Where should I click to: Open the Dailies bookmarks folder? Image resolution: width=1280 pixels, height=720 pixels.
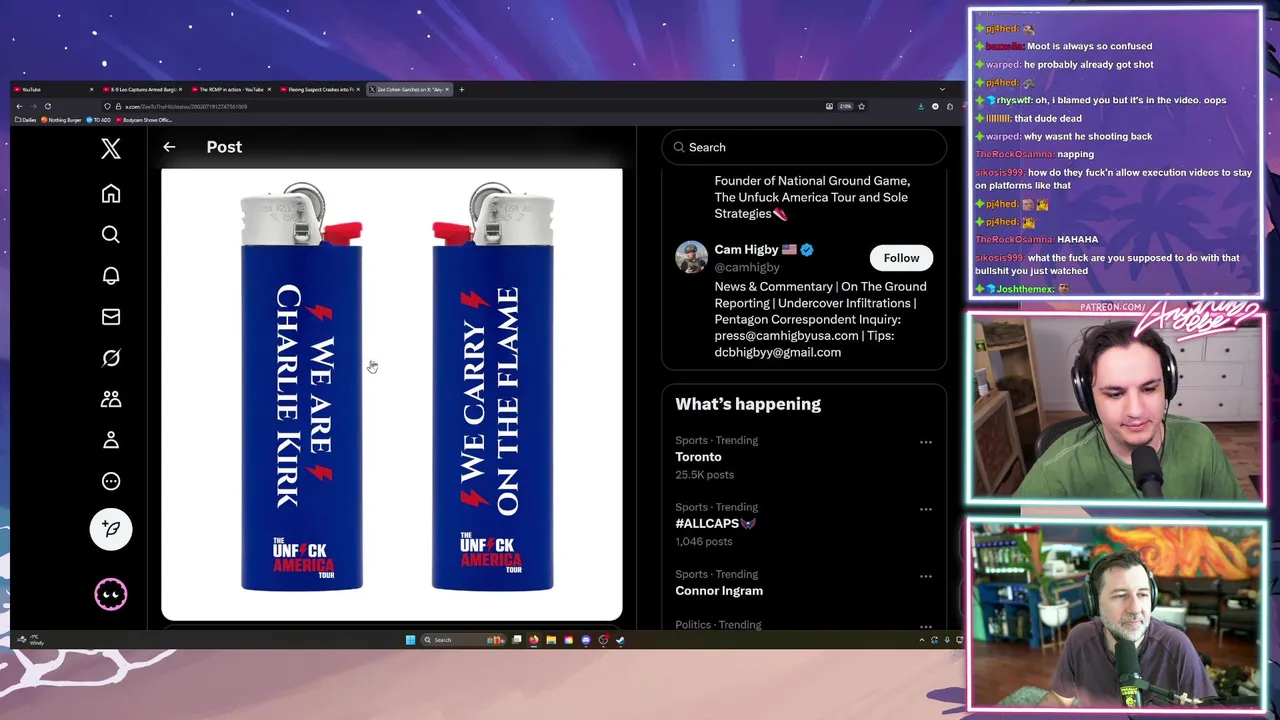click(26, 120)
